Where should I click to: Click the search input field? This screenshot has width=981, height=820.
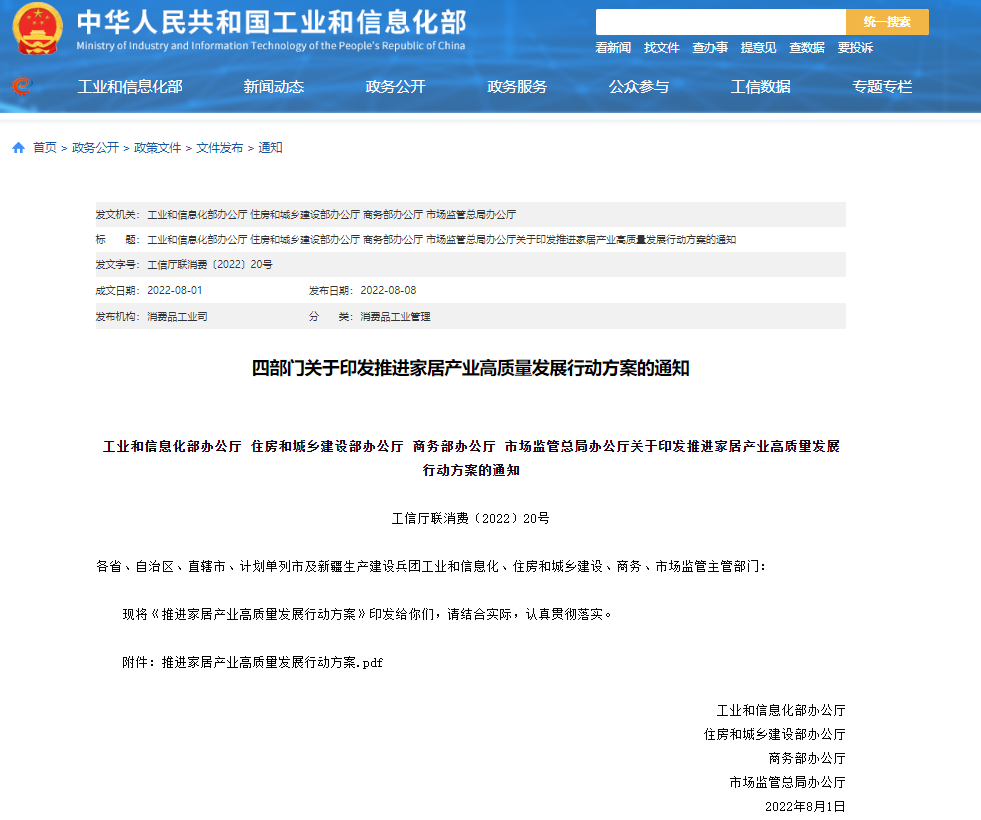(x=720, y=21)
